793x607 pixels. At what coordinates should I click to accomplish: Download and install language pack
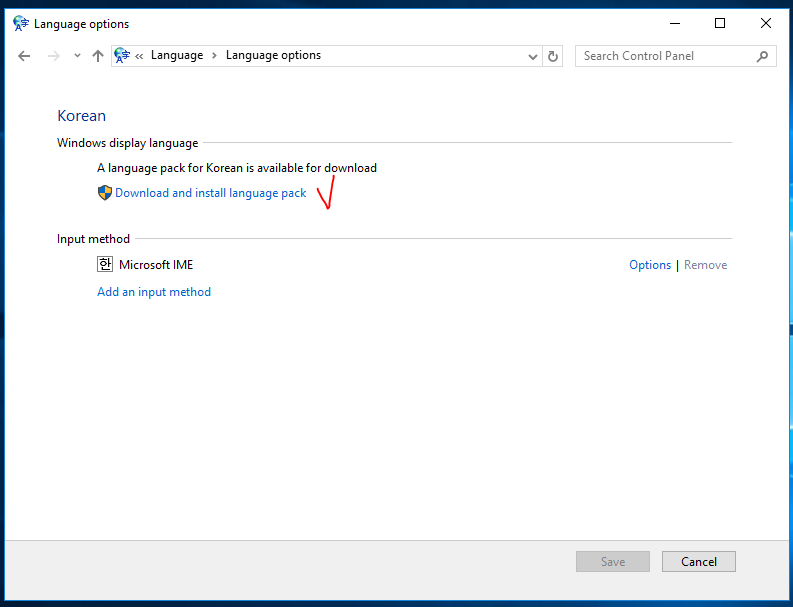[210, 193]
